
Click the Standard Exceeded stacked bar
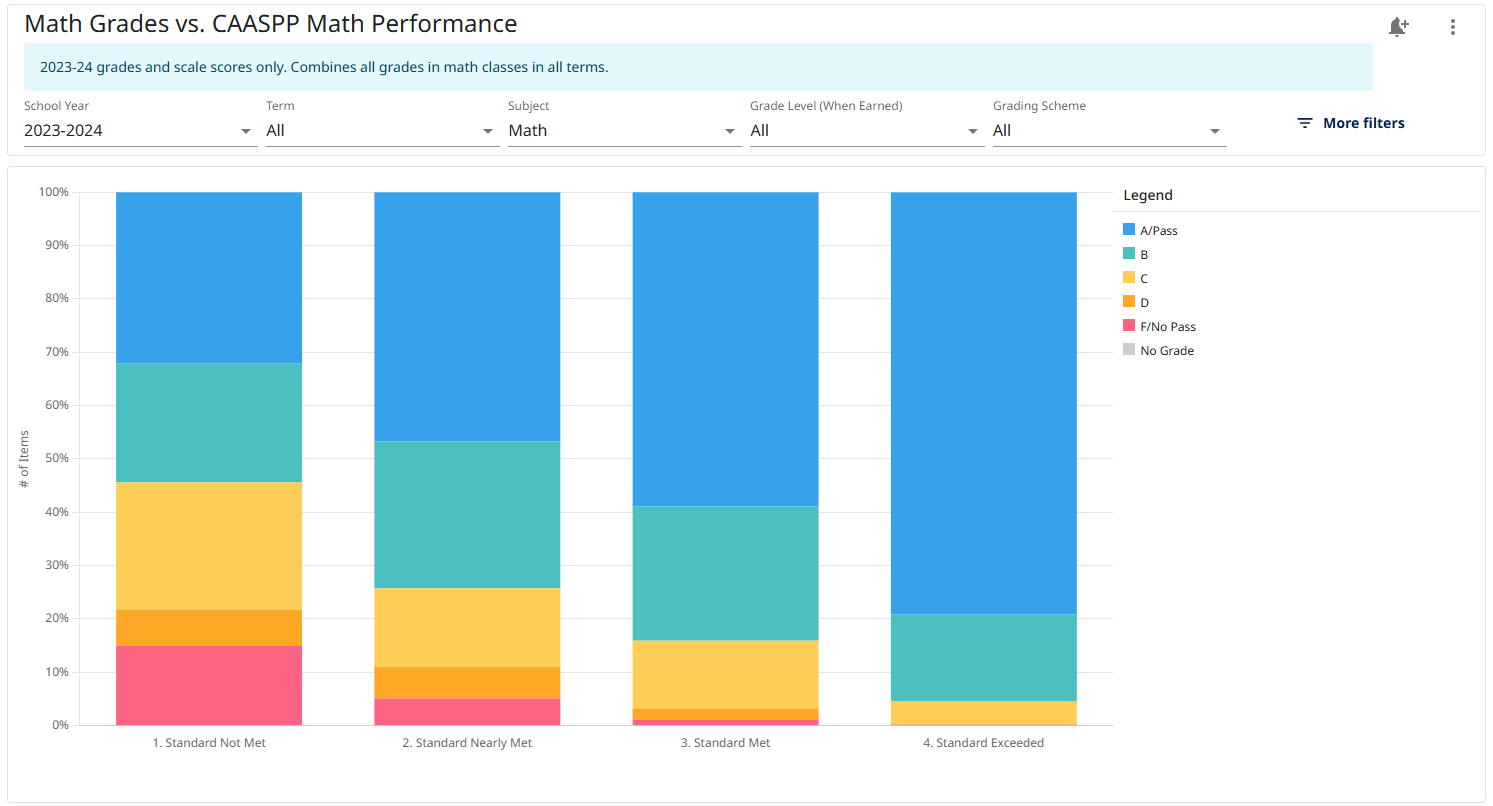983,450
